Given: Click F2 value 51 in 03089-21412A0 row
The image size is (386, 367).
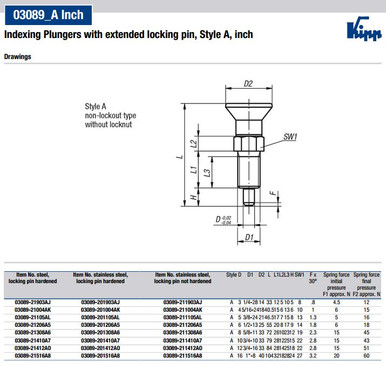Looking at the screenshot, I should tap(367, 348).
